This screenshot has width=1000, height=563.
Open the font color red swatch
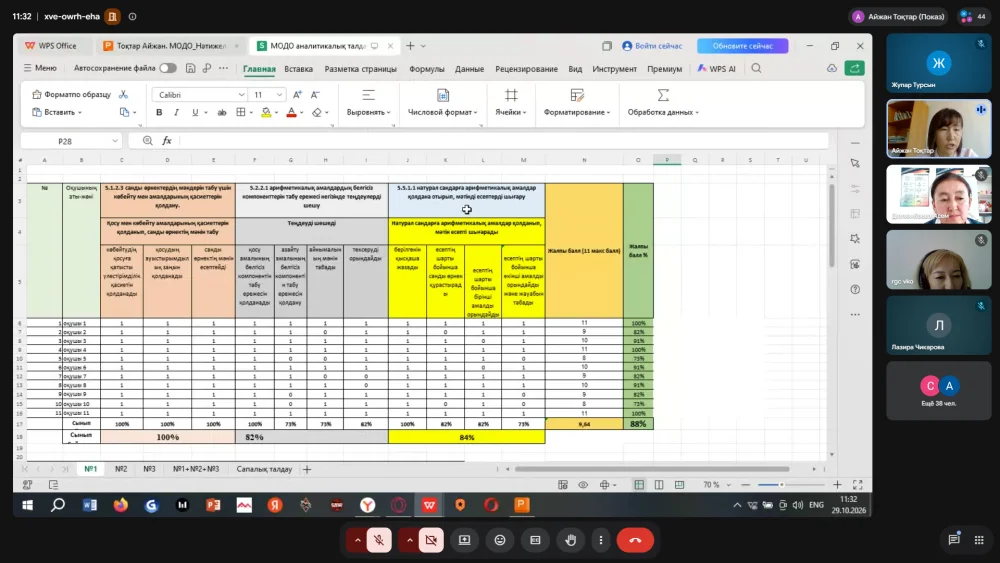(291, 112)
